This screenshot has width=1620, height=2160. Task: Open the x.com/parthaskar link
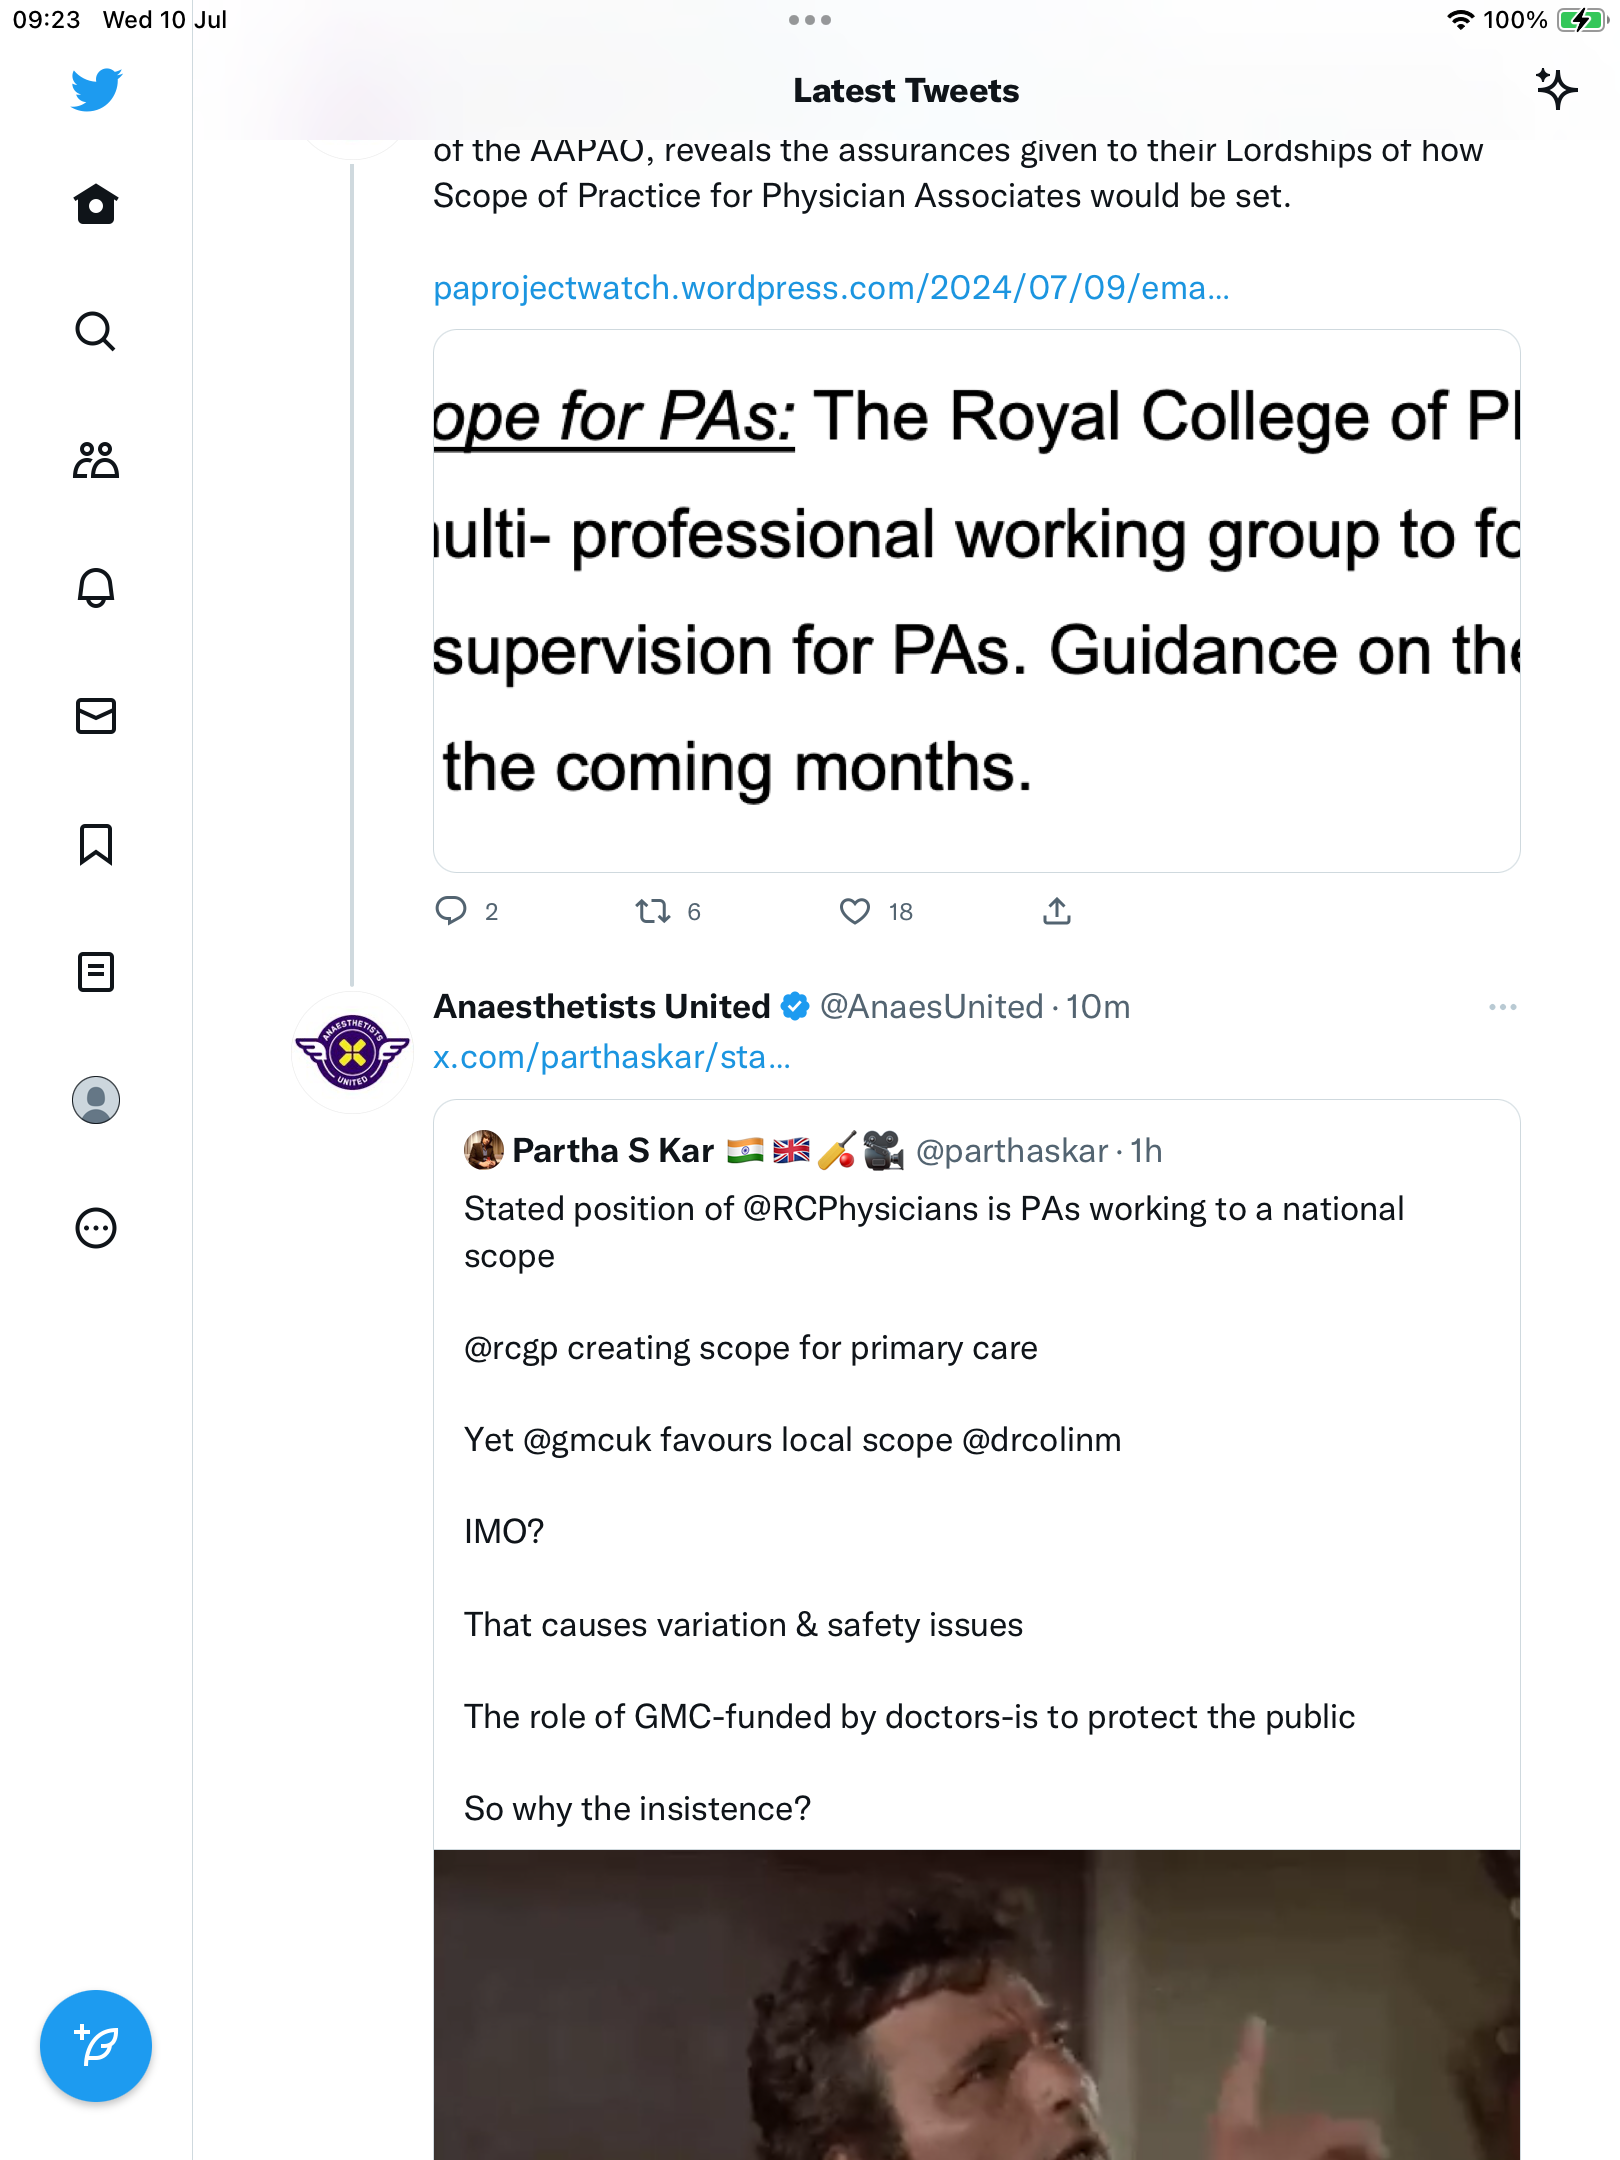tap(611, 1057)
